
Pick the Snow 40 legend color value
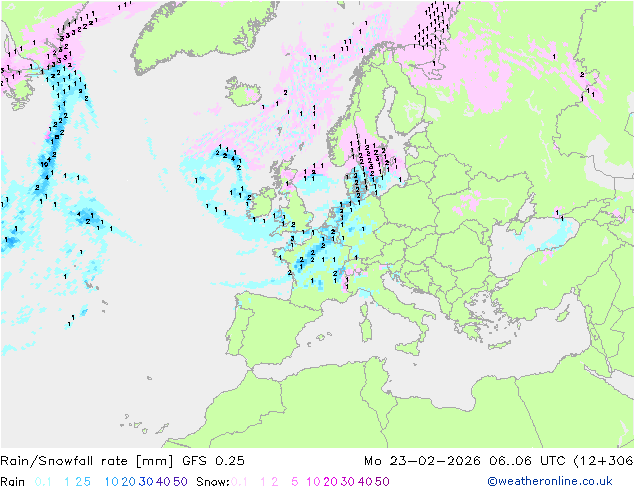[365, 482]
